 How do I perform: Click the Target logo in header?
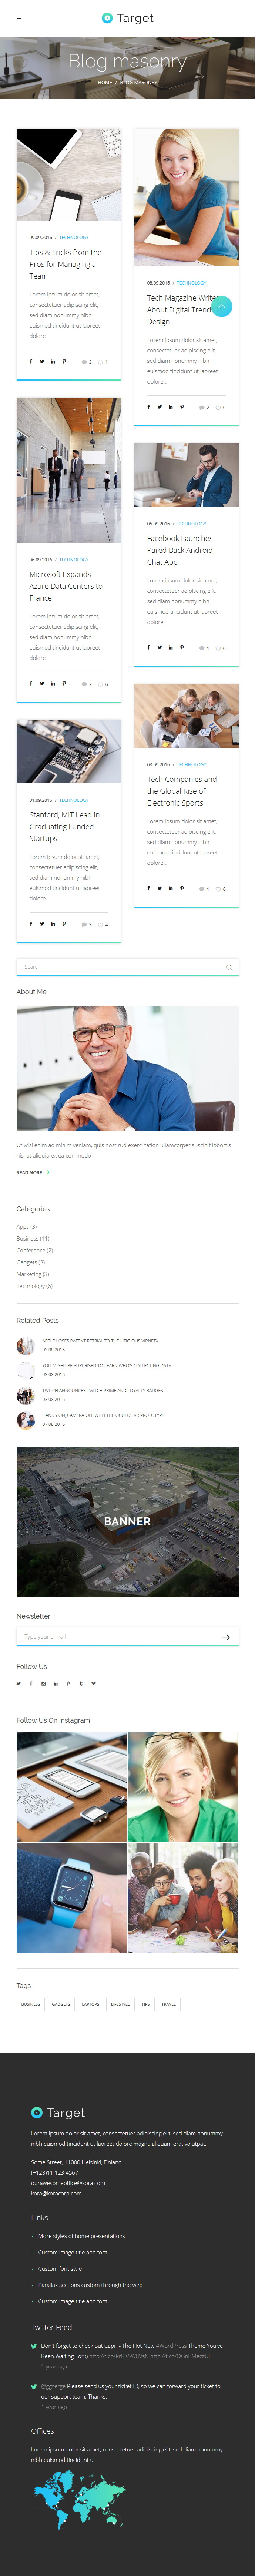(128, 18)
